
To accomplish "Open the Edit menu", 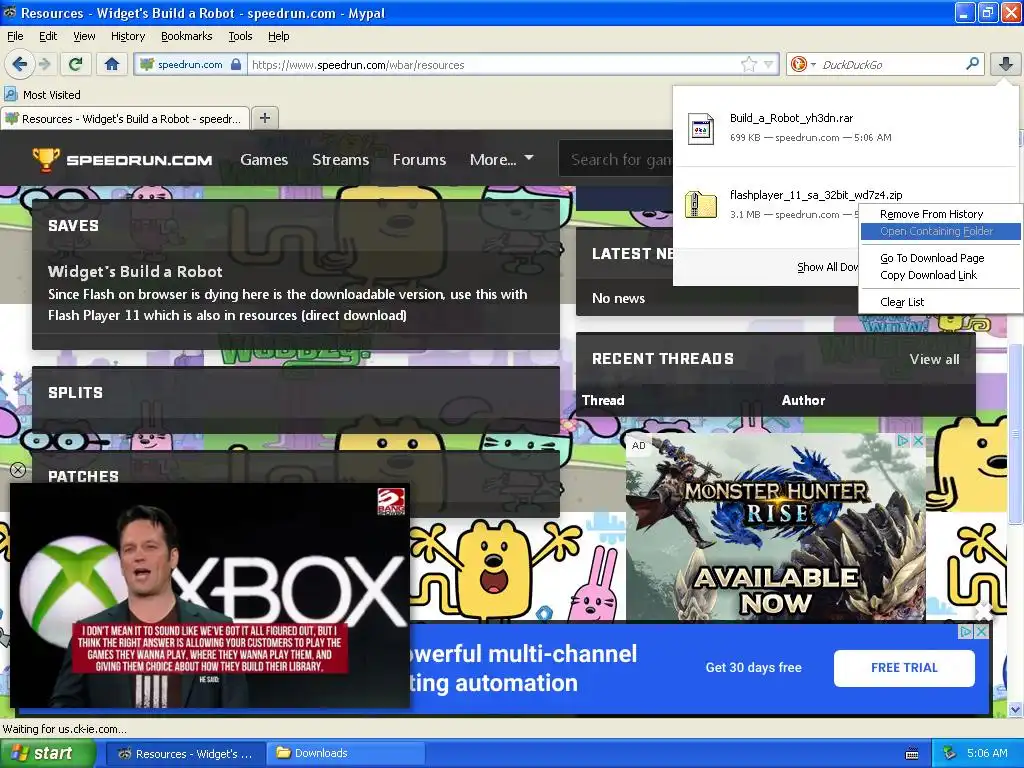I will (x=48, y=36).
